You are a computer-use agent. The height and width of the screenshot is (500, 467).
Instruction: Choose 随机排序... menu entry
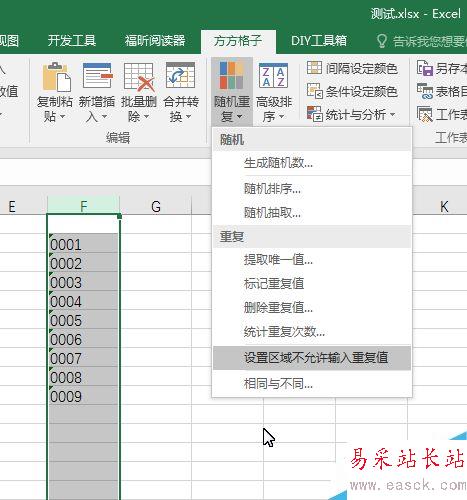(x=312, y=189)
